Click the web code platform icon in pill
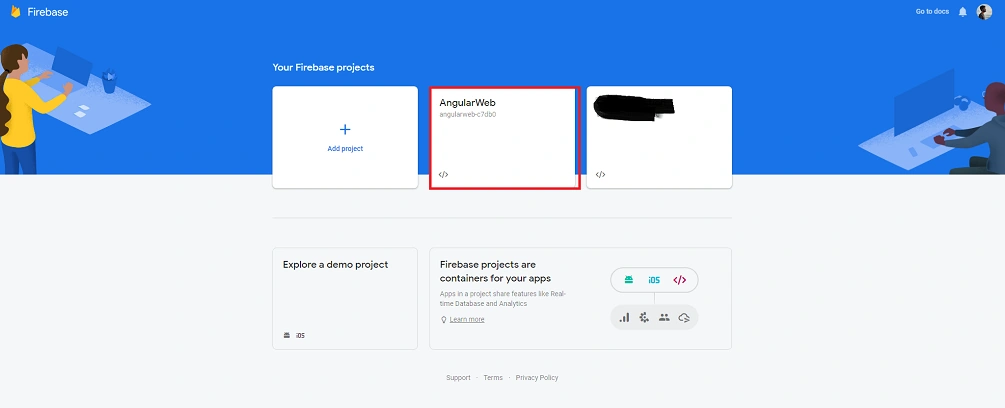 click(679, 280)
